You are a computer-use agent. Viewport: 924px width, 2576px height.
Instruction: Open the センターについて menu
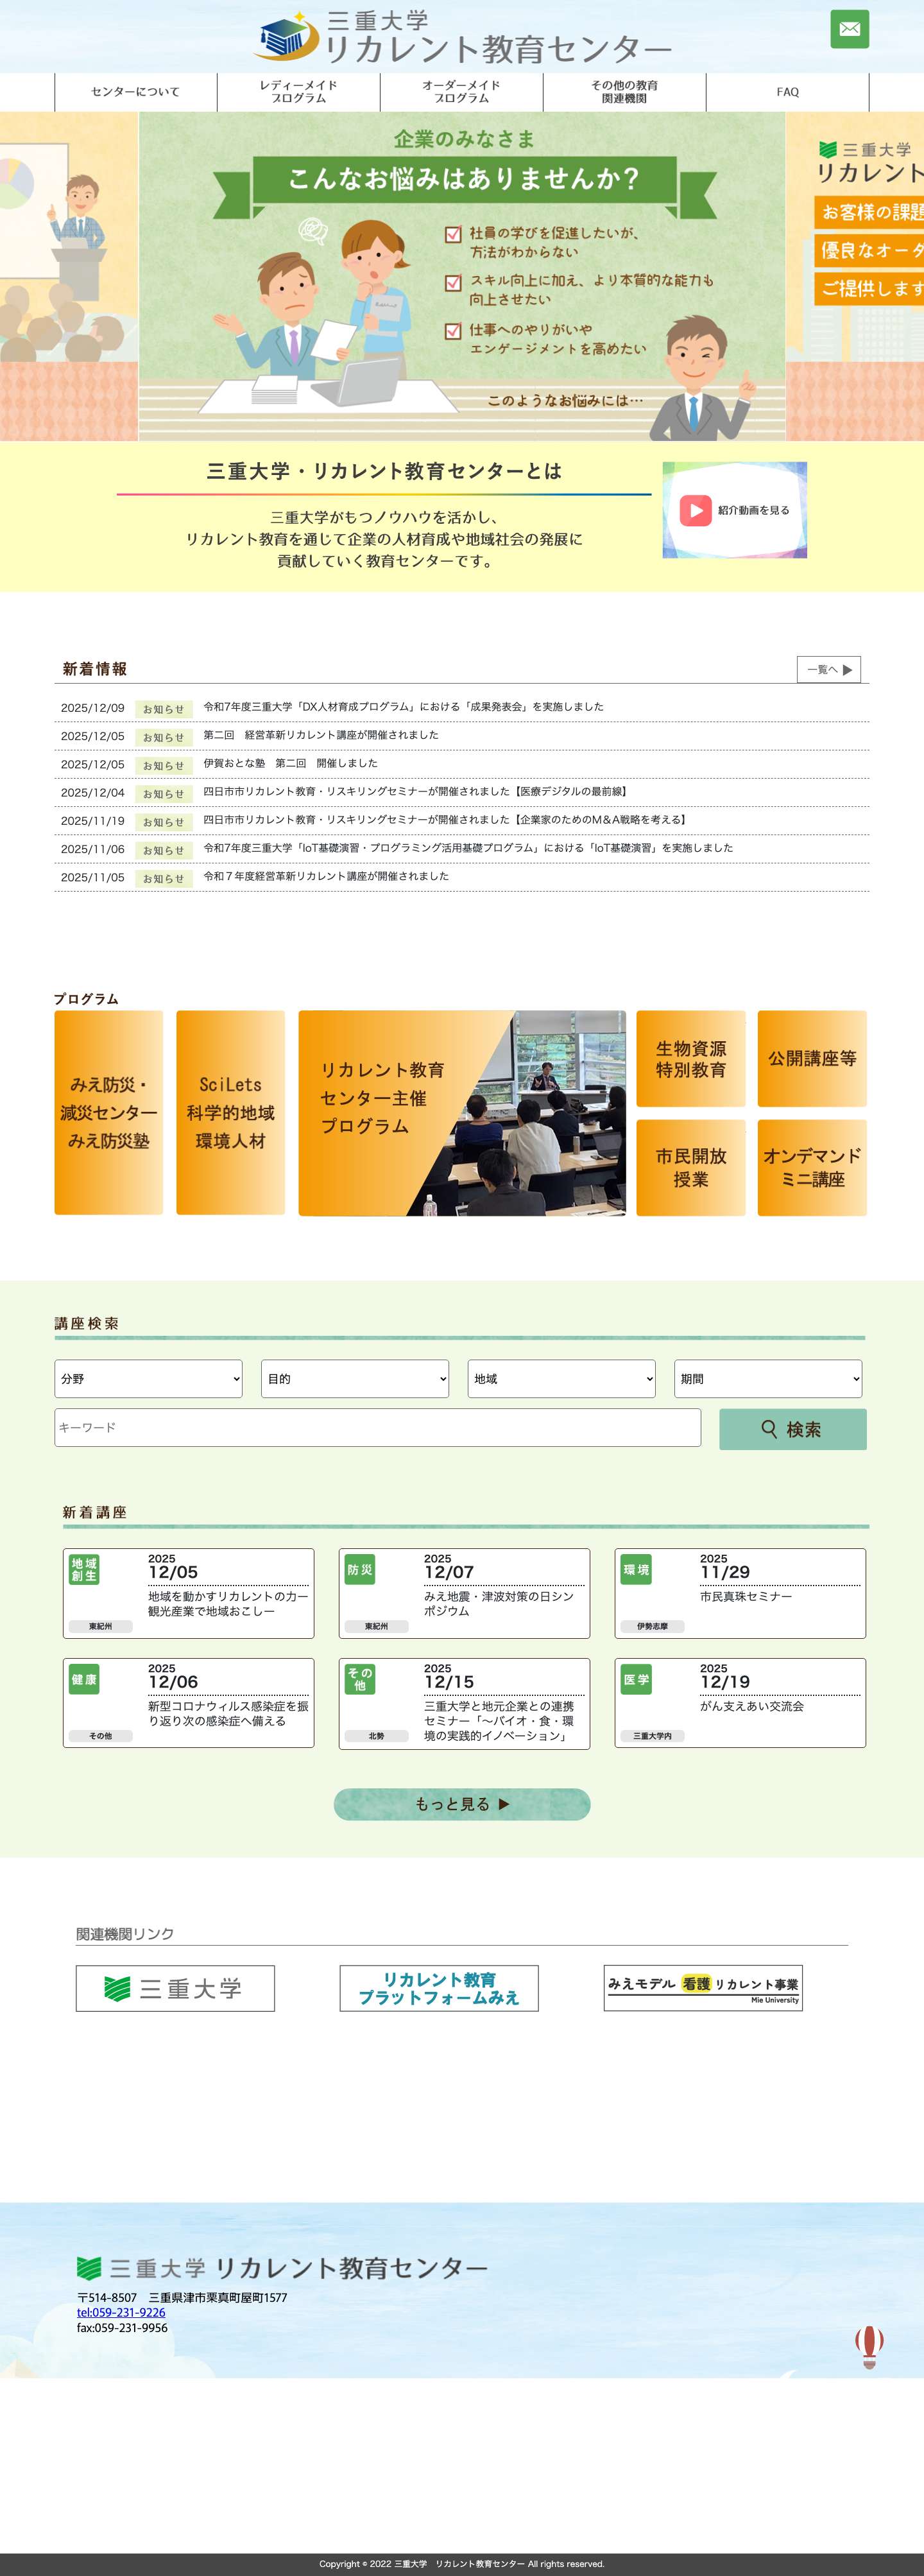coord(136,92)
